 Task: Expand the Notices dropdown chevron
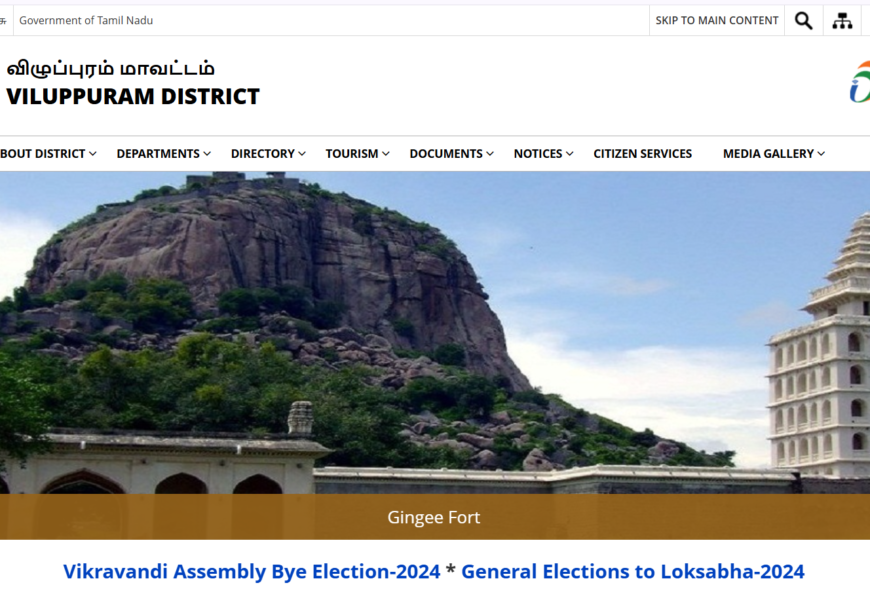tap(570, 154)
